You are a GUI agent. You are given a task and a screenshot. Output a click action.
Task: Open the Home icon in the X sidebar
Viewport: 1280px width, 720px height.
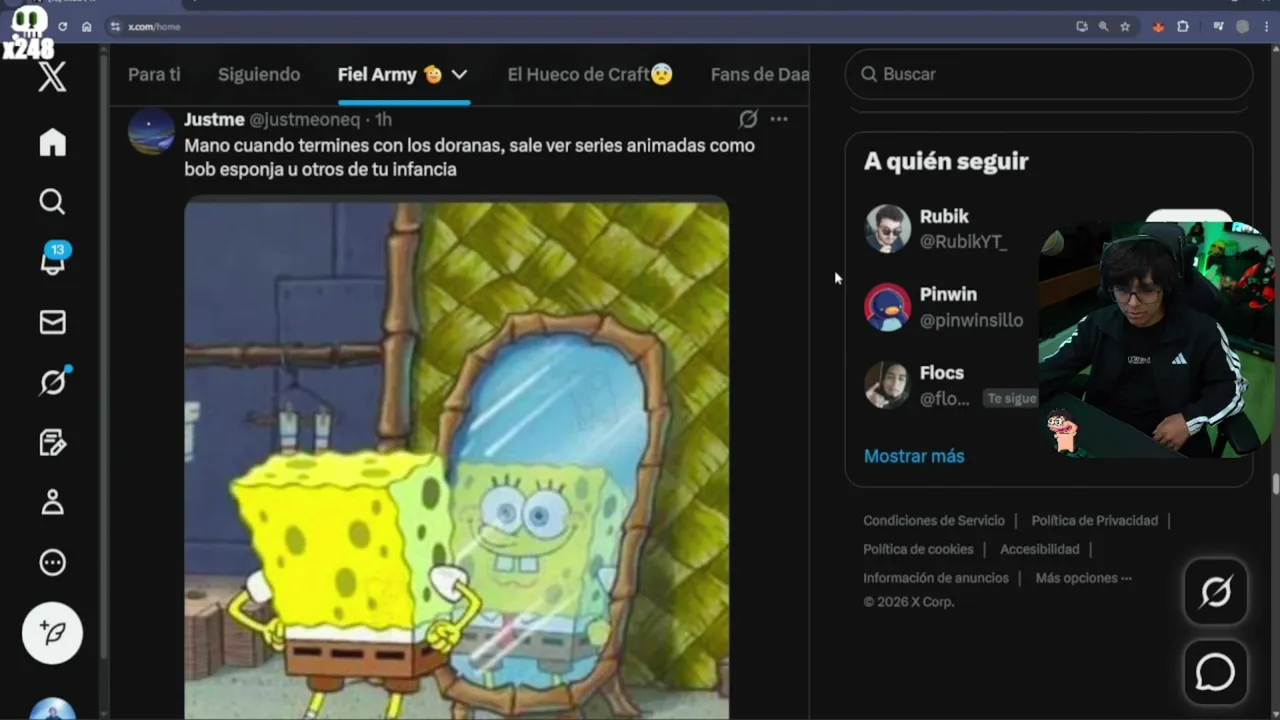pos(52,143)
